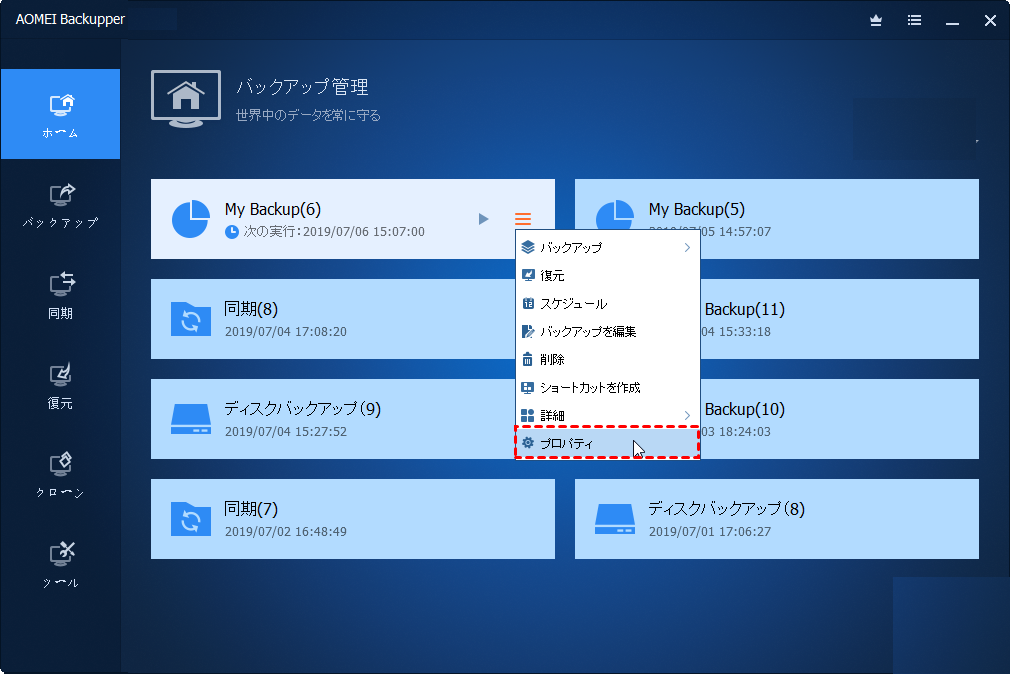Expand the バックアップ submenu arrow

687,247
